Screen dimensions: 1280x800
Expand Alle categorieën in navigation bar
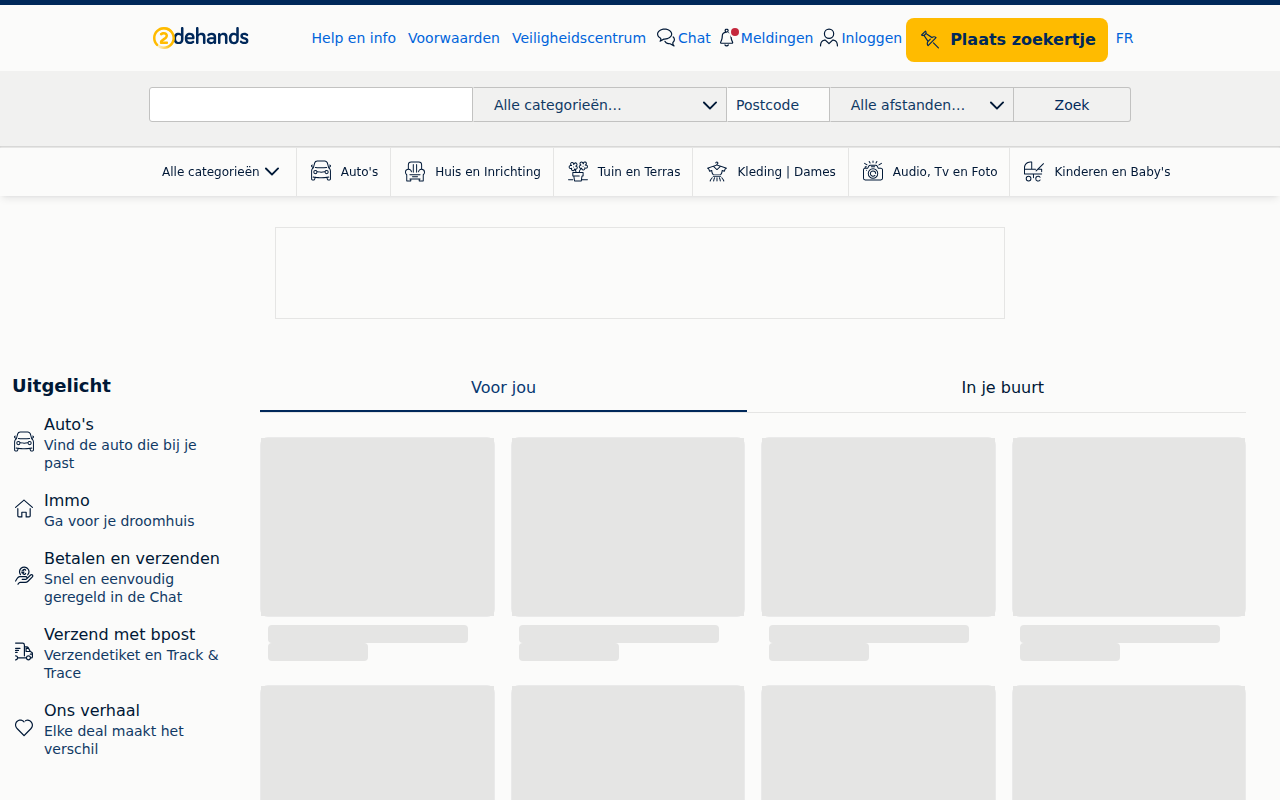click(221, 172)
